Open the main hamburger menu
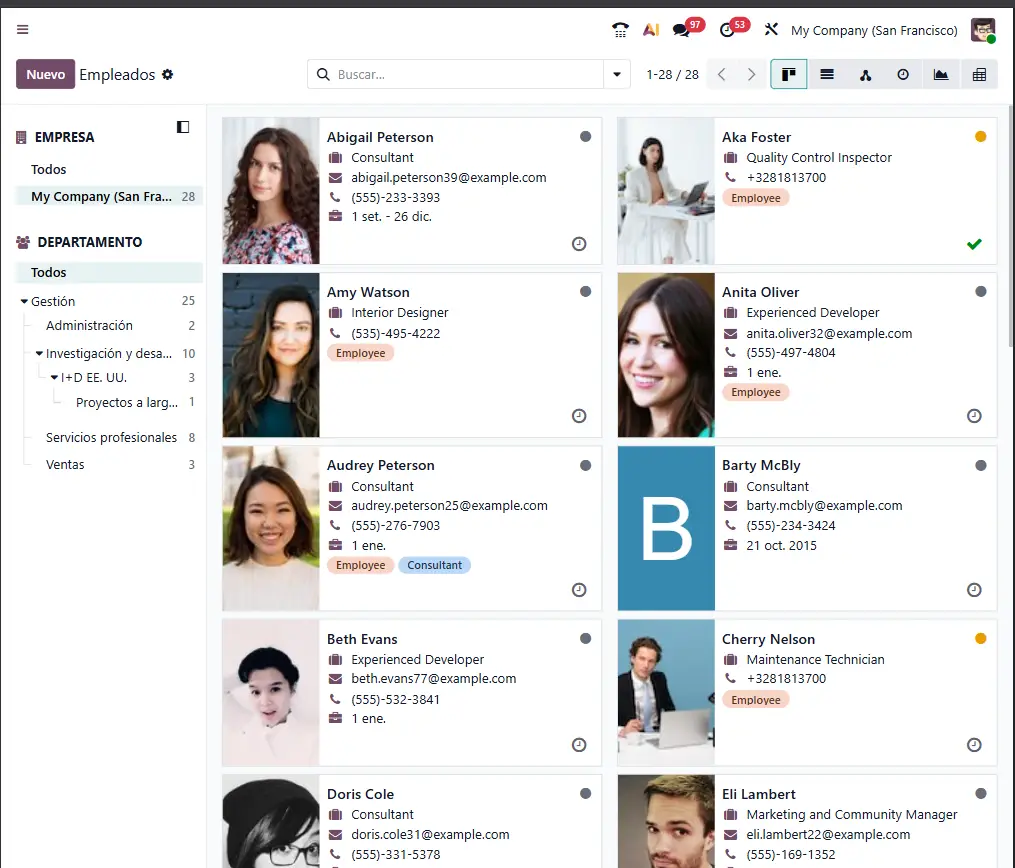This screenshot has height=868, width=1015. (x=23, y=30)
